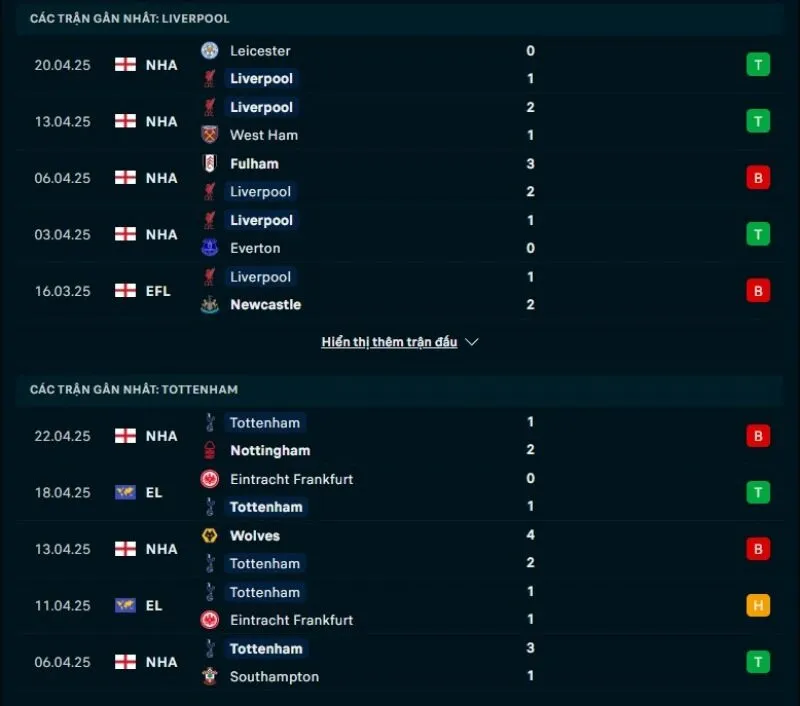Select the West Ham club crest

point(210,135)
